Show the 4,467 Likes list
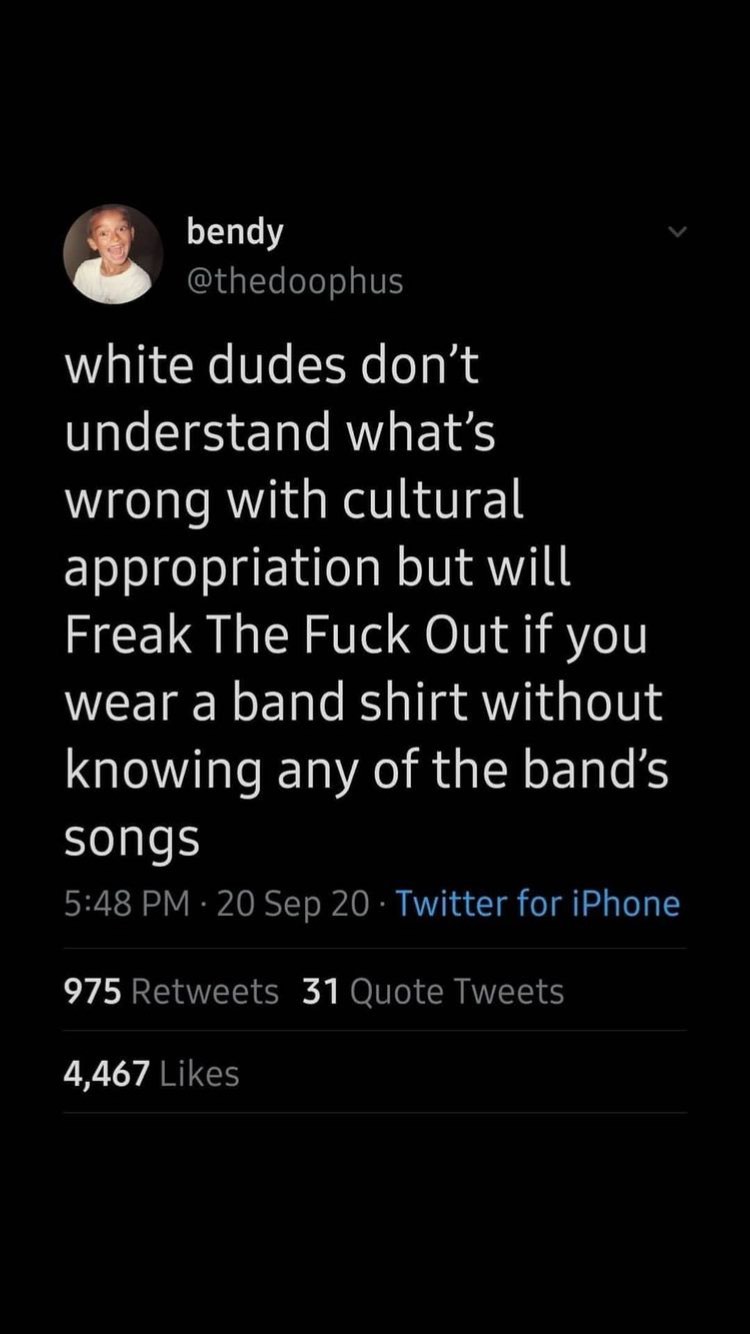Viewport: 750px width, 1334px height. pos(152,1074)
